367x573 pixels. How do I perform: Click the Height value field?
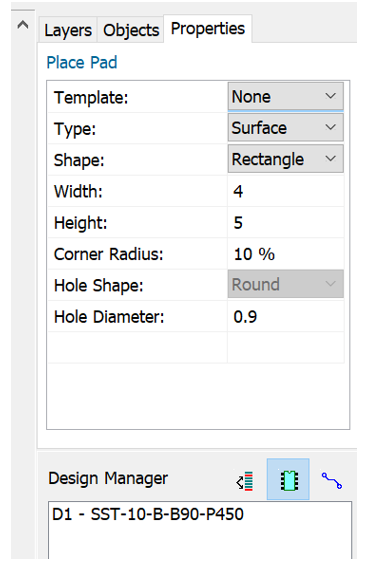point(285,223)
